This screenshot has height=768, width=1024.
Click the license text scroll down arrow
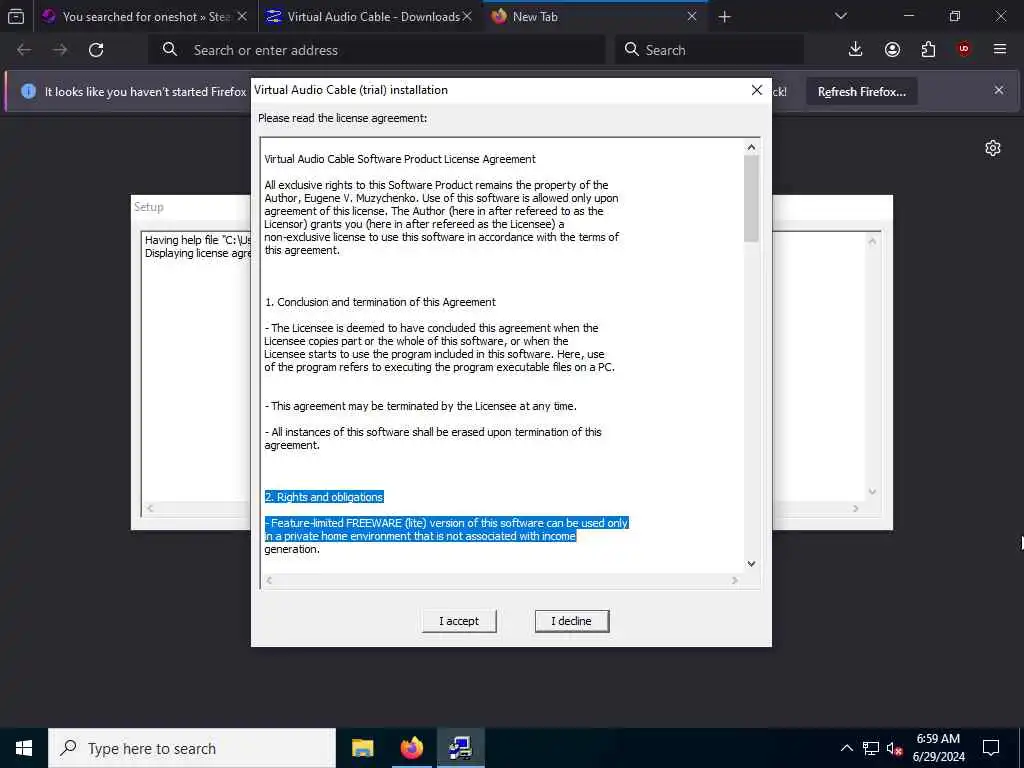pyautogui.click(x=751, y=564)
